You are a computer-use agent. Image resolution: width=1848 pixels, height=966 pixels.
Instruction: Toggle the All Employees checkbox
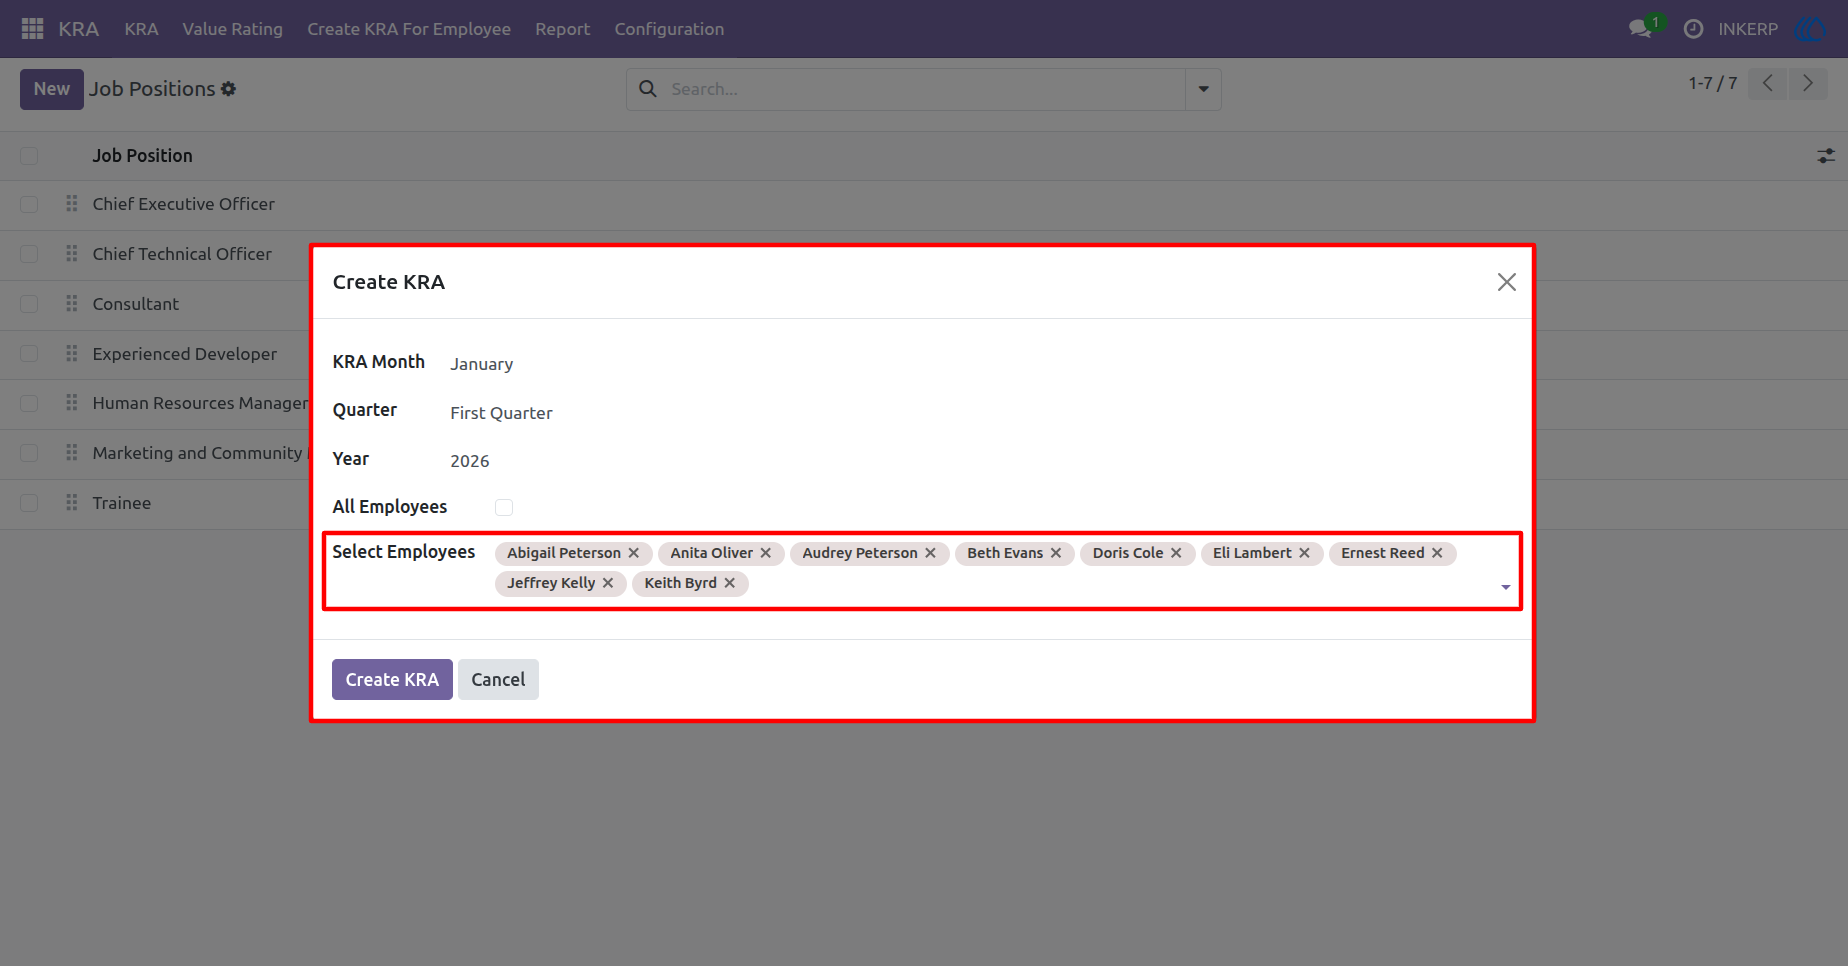coord(504,508)
